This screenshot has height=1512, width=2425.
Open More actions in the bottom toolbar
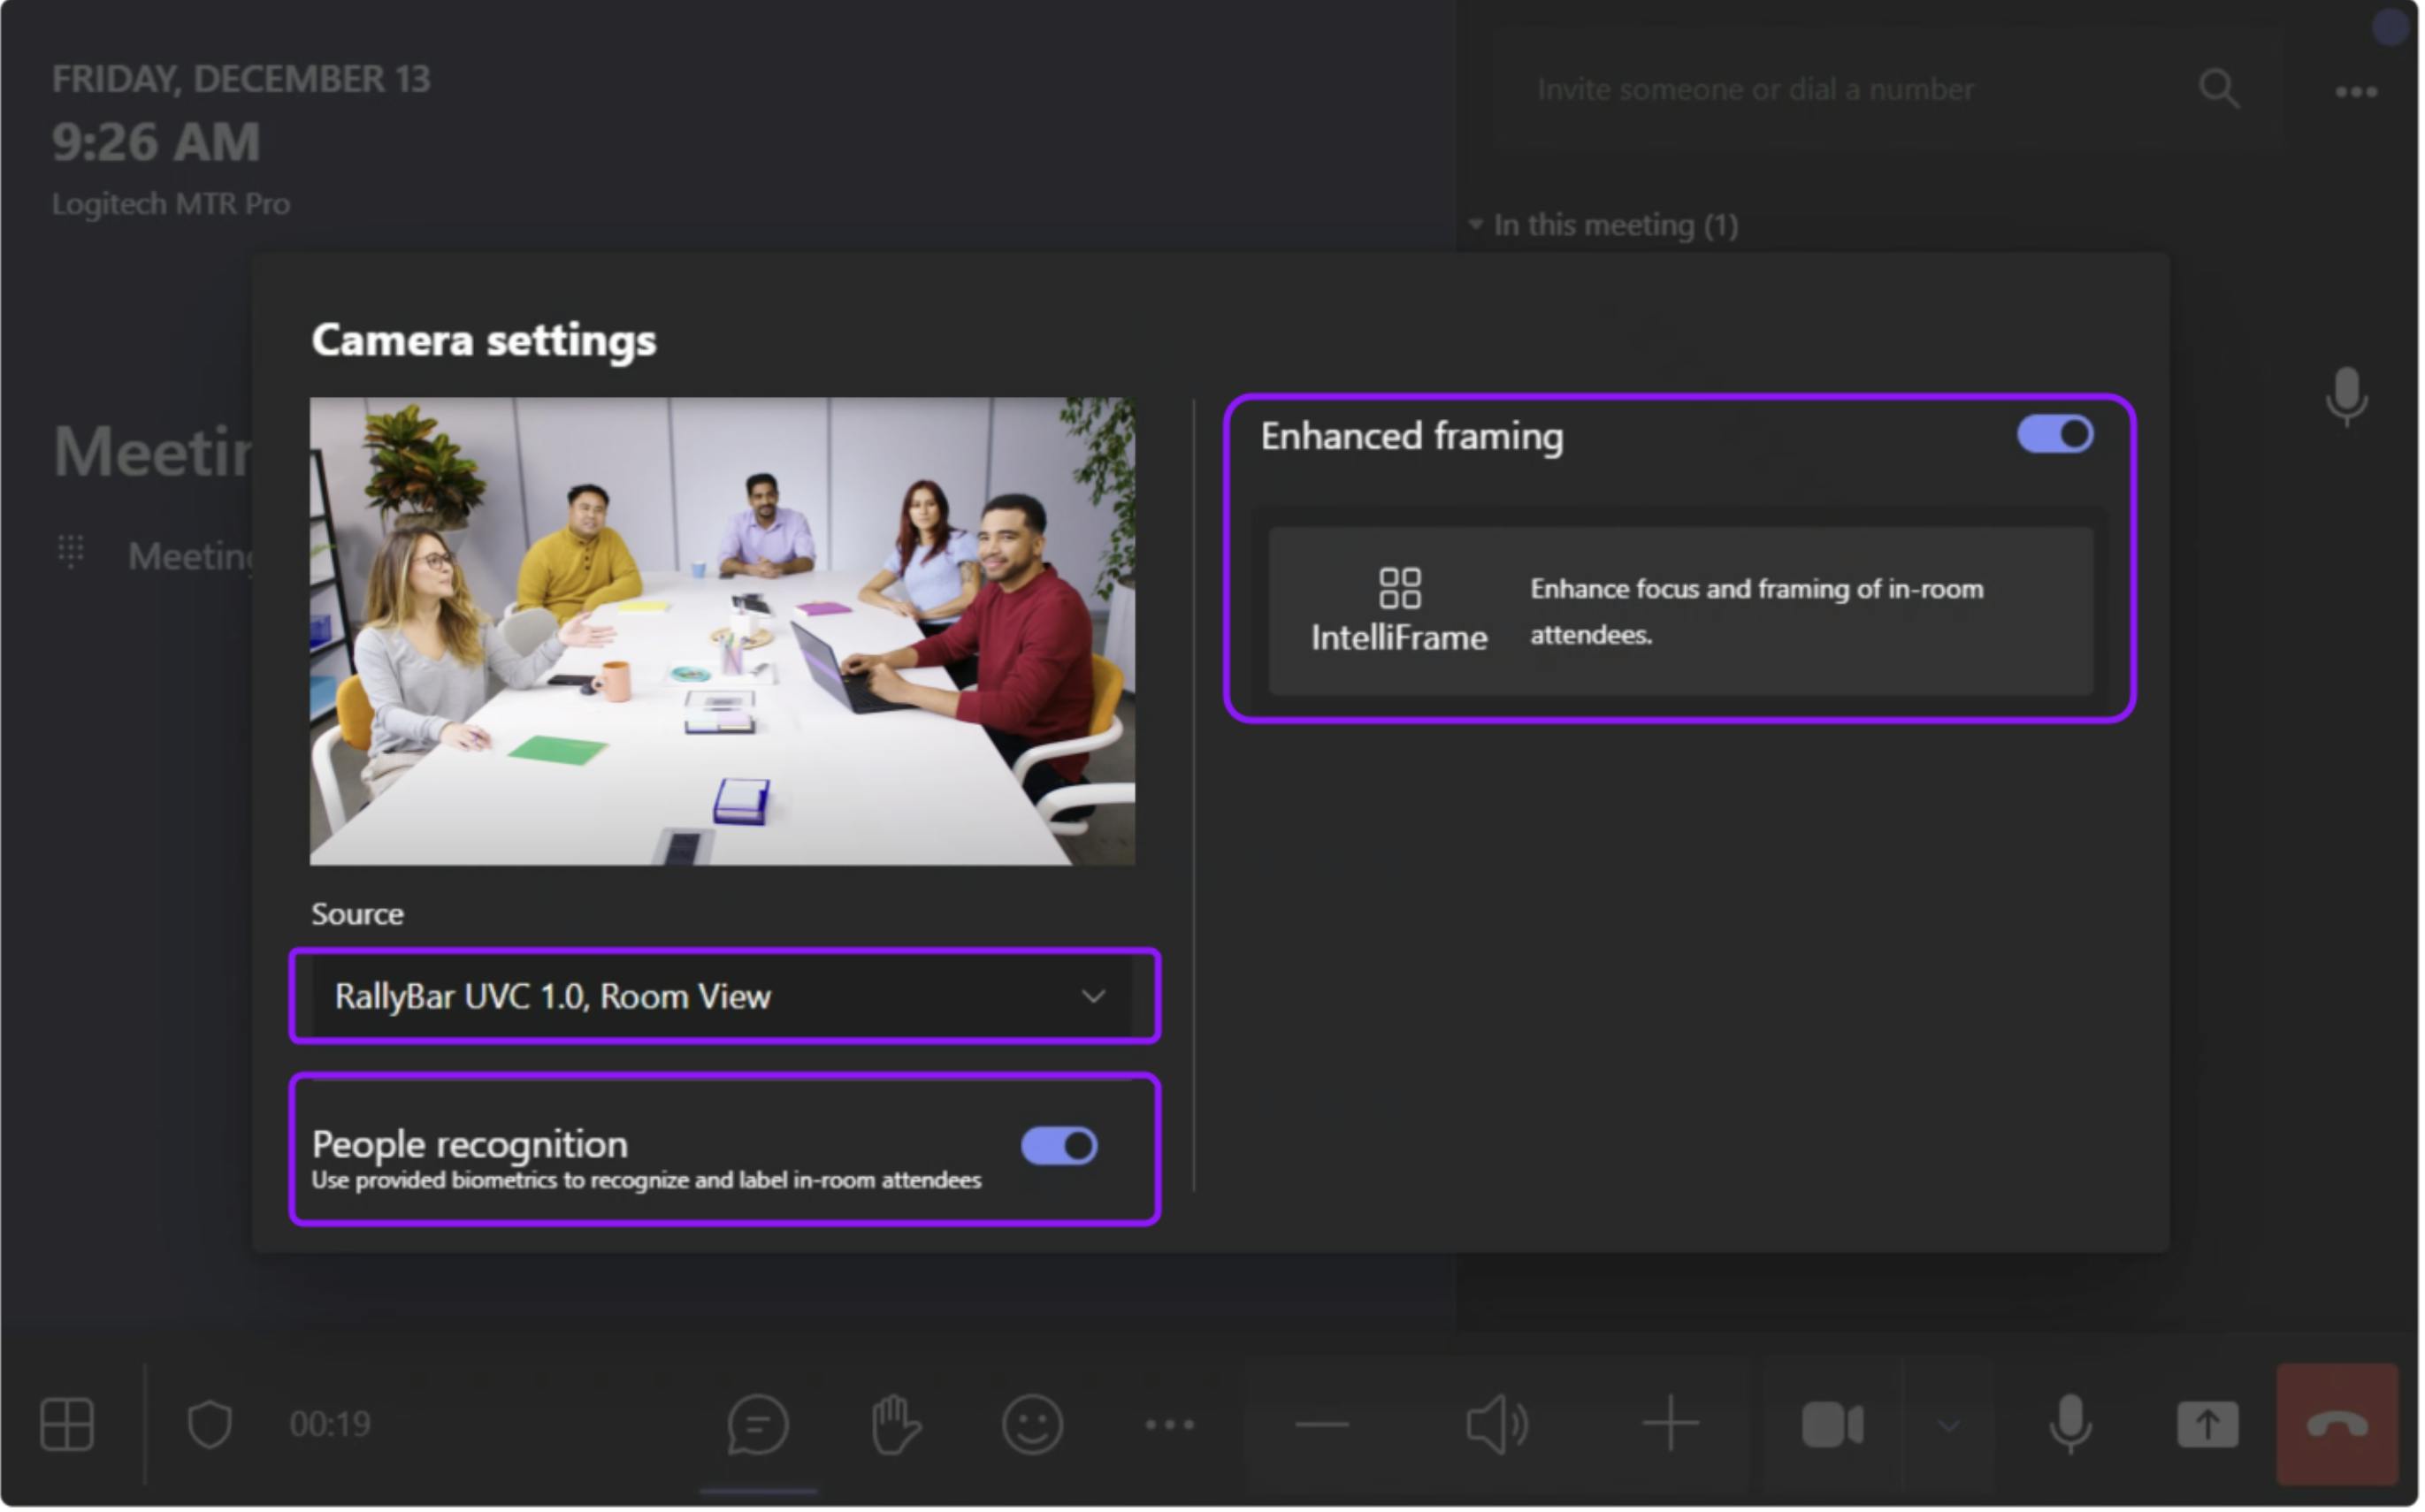pos(1171,1427)
